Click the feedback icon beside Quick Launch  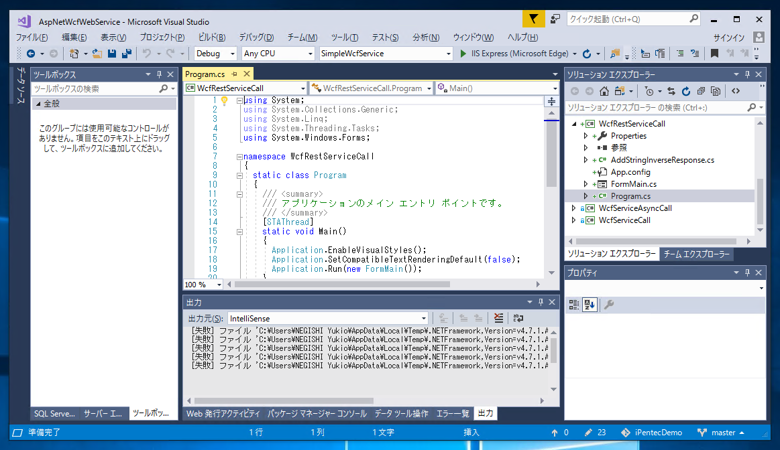(555, 19)
